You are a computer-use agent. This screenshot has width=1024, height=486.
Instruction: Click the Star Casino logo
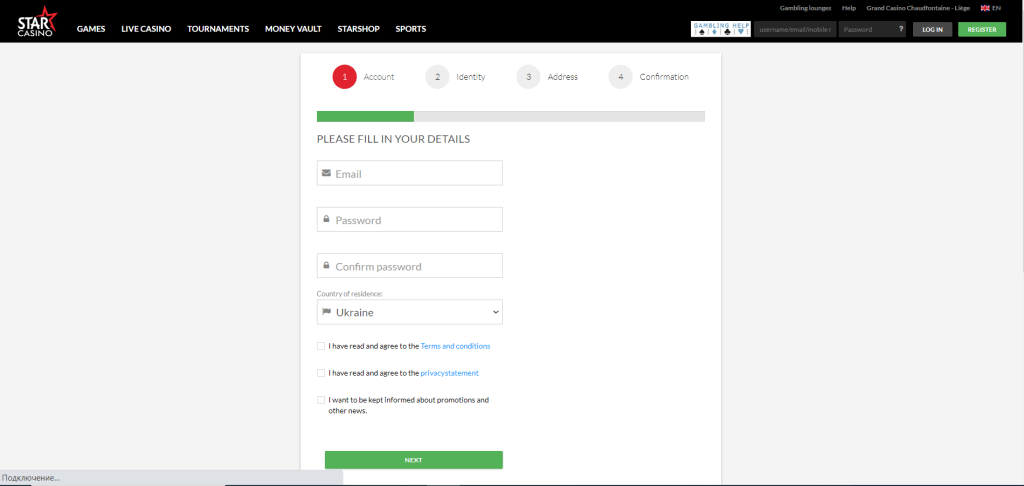coord(37,22)
